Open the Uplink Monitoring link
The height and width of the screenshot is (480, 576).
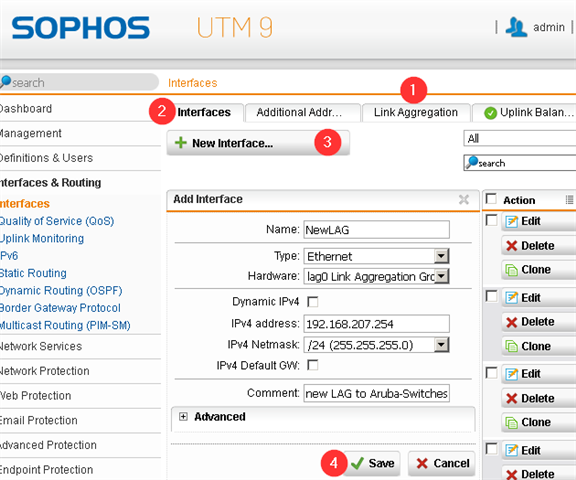point(42,239)
